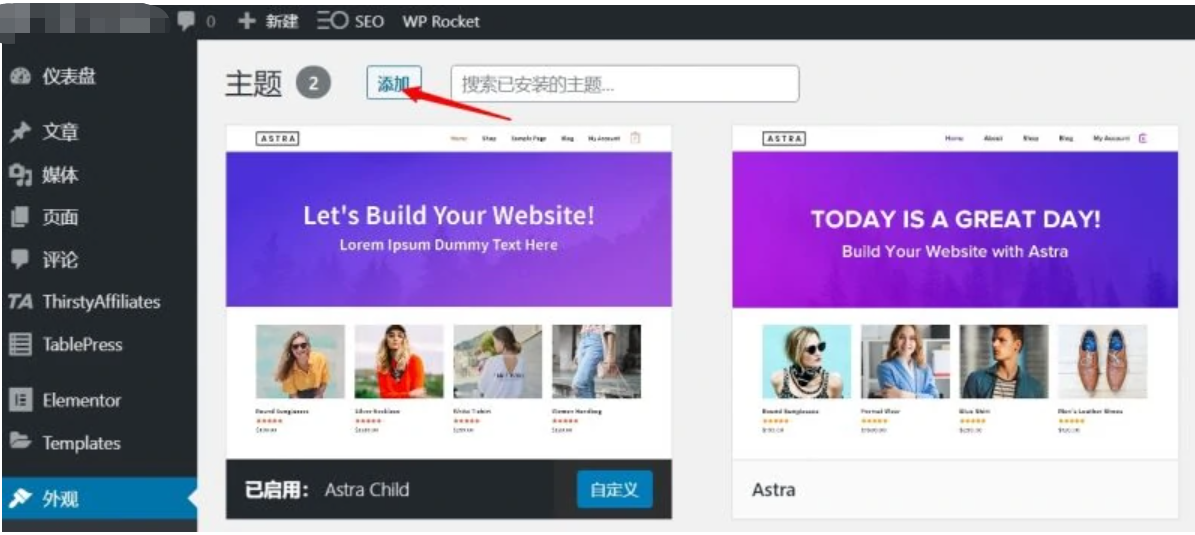The height and width of the screenshot is (535, 1195).
Task: Click the 仪表盘 dashboard gauge icon
Action: tap(21, 77)
